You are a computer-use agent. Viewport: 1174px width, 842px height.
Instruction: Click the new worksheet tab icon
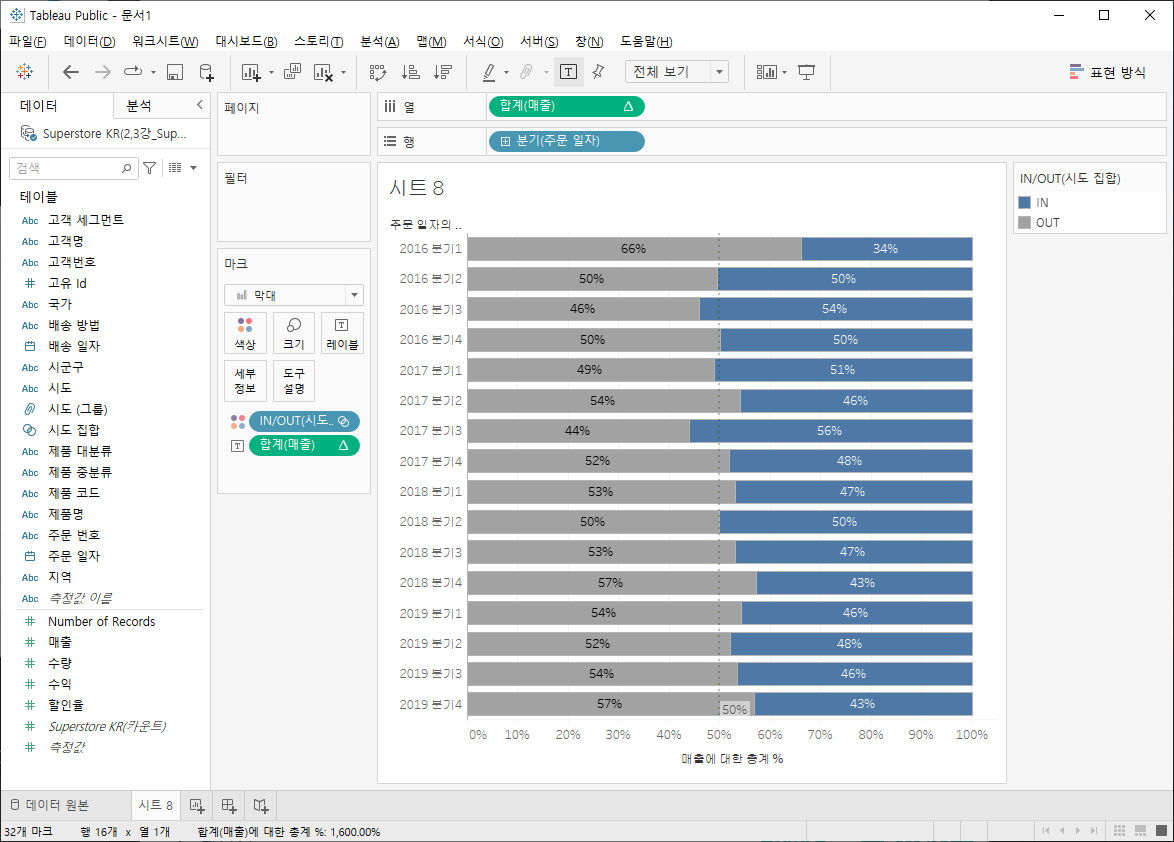[197, 805]
